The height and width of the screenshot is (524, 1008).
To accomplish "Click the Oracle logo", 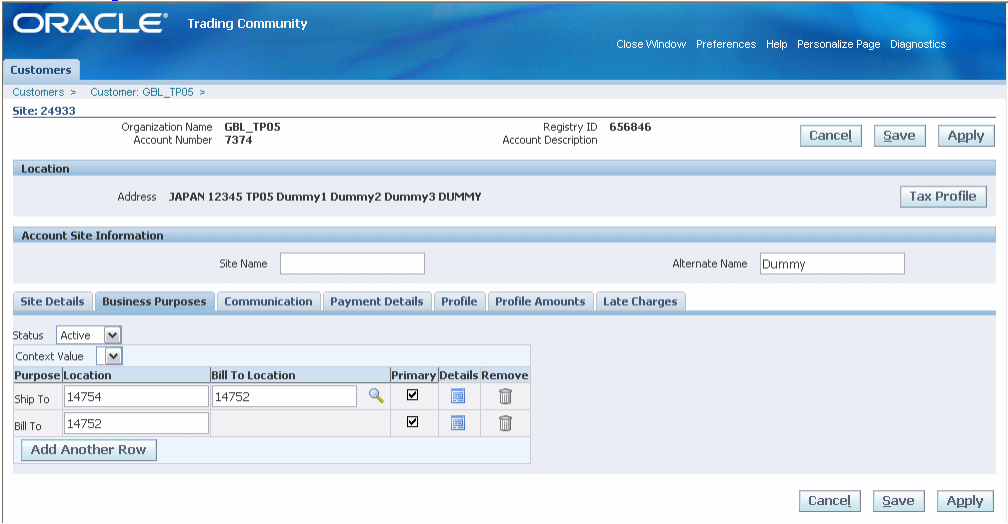I will coord(90,23).
